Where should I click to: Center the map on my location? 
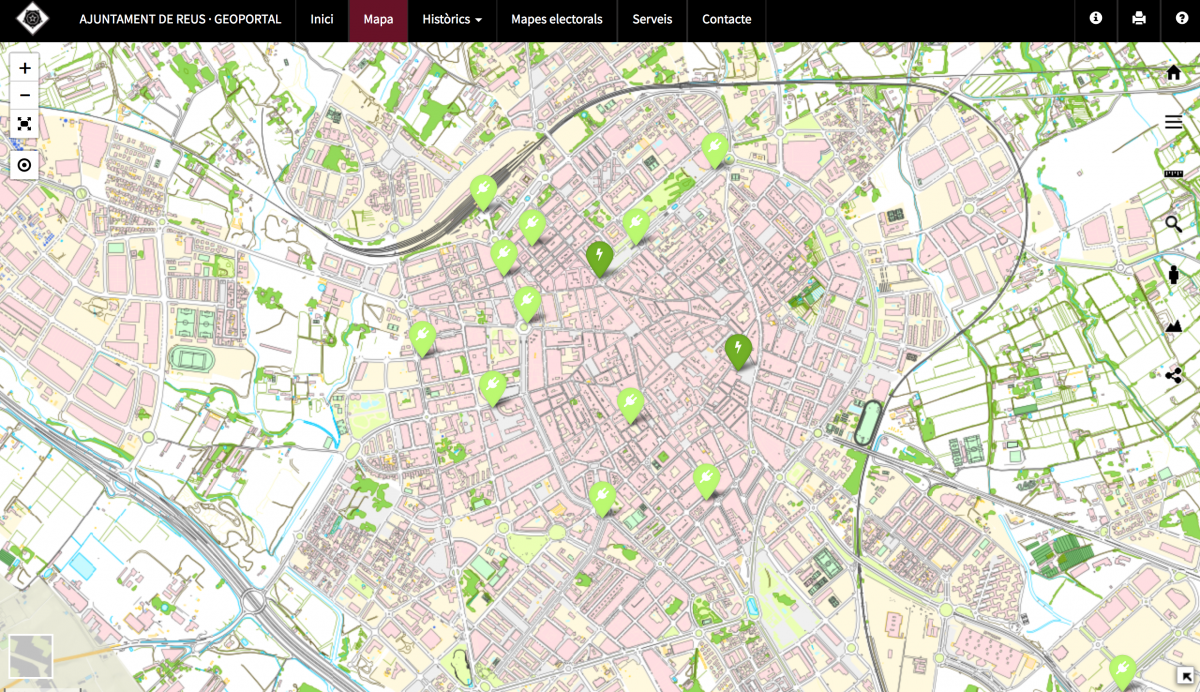pos(25,165)
